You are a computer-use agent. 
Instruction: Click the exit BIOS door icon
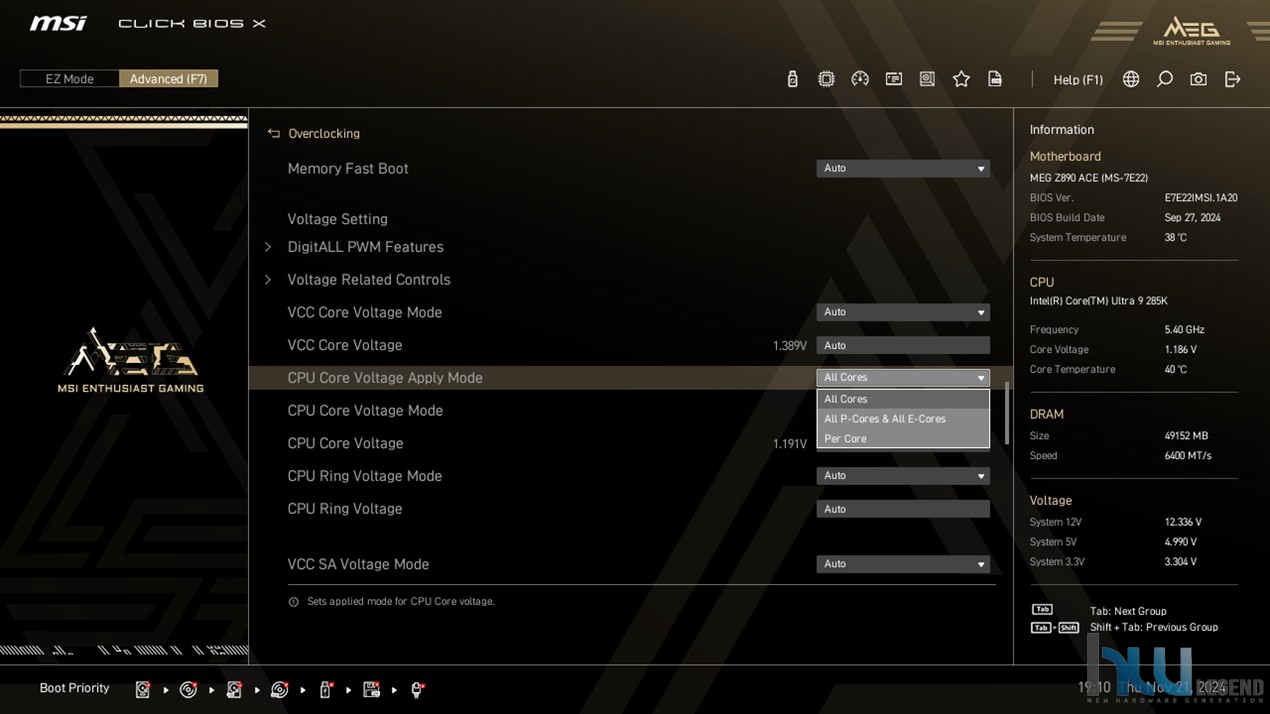[1232, 79]
